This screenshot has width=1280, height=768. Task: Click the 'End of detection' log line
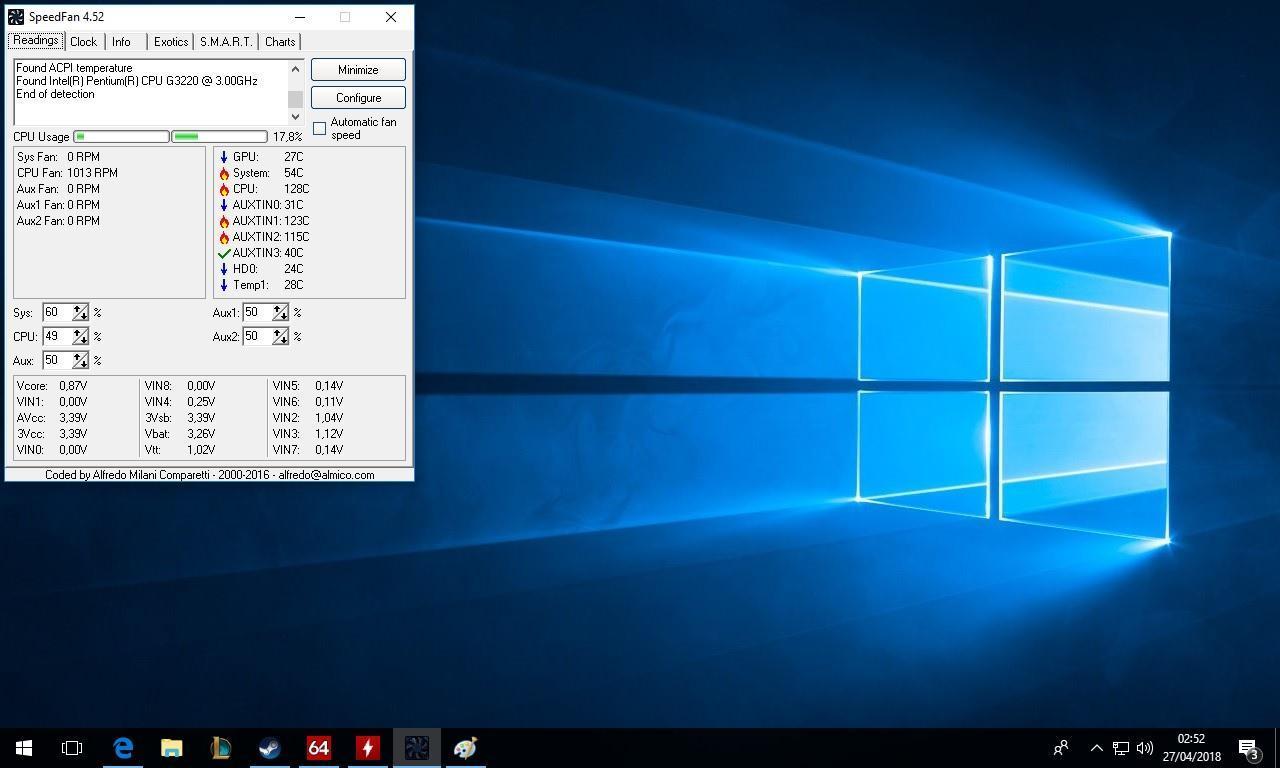pyautogui.click(x=55, y=94)
